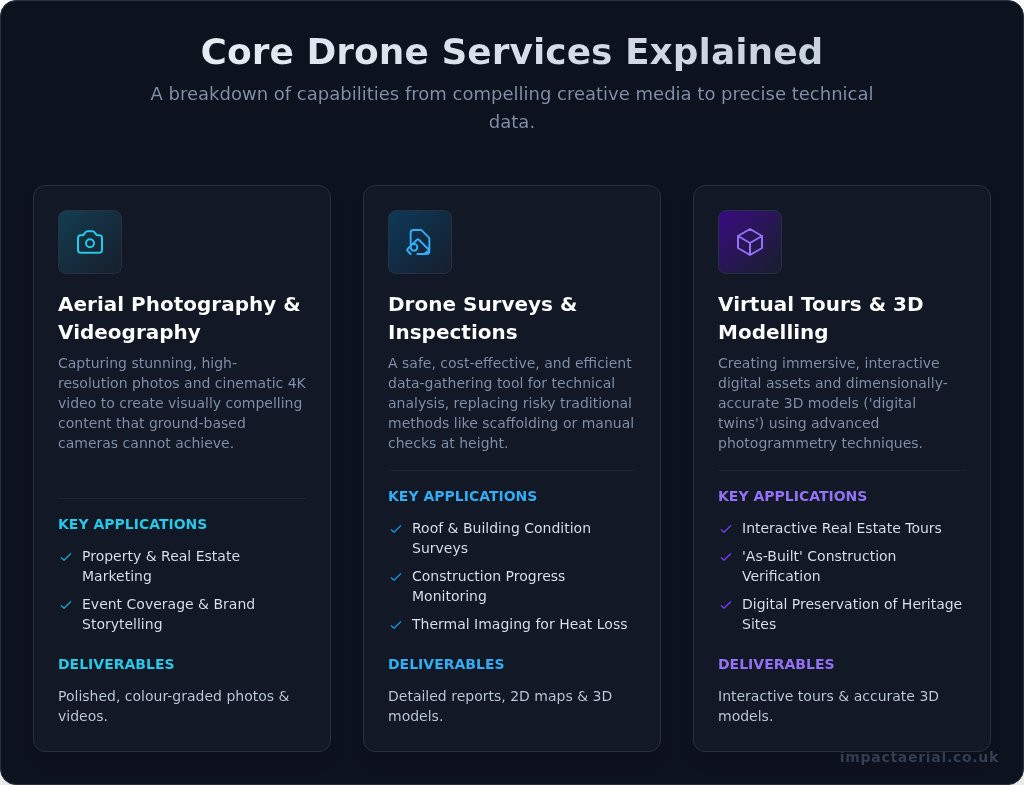Click 'Digital Preservation of Heritage Sites' list item
The image size is (1024, 785).
point(852,614)
